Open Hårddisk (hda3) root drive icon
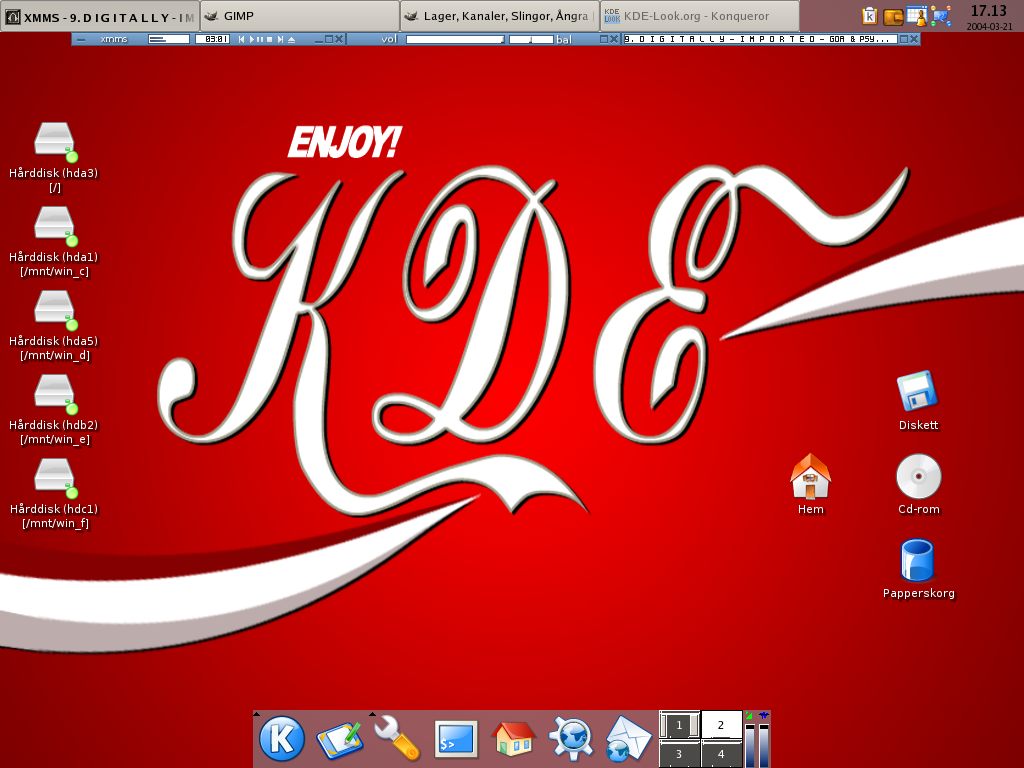The height and width of the screenshot is (768, 1024). pyautogui.click(x=55, y=142)
